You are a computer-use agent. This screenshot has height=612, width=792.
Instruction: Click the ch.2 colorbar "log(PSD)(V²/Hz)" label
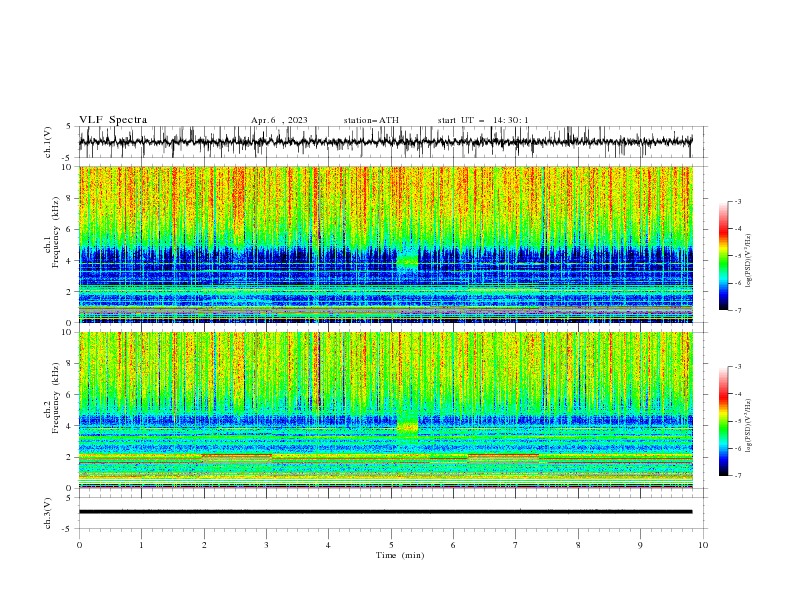tap(748, 426)
